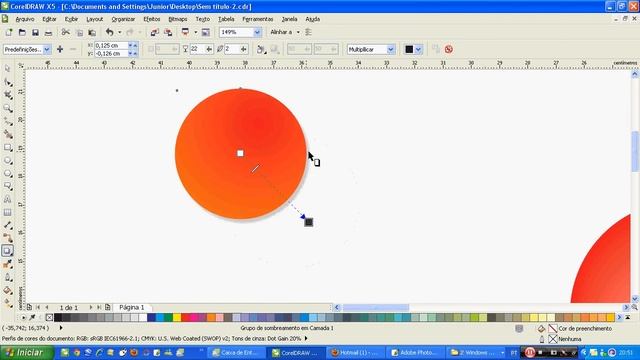The image size is (640, 360).
Task: Select the Fill tool
Action: pos(7,291)
